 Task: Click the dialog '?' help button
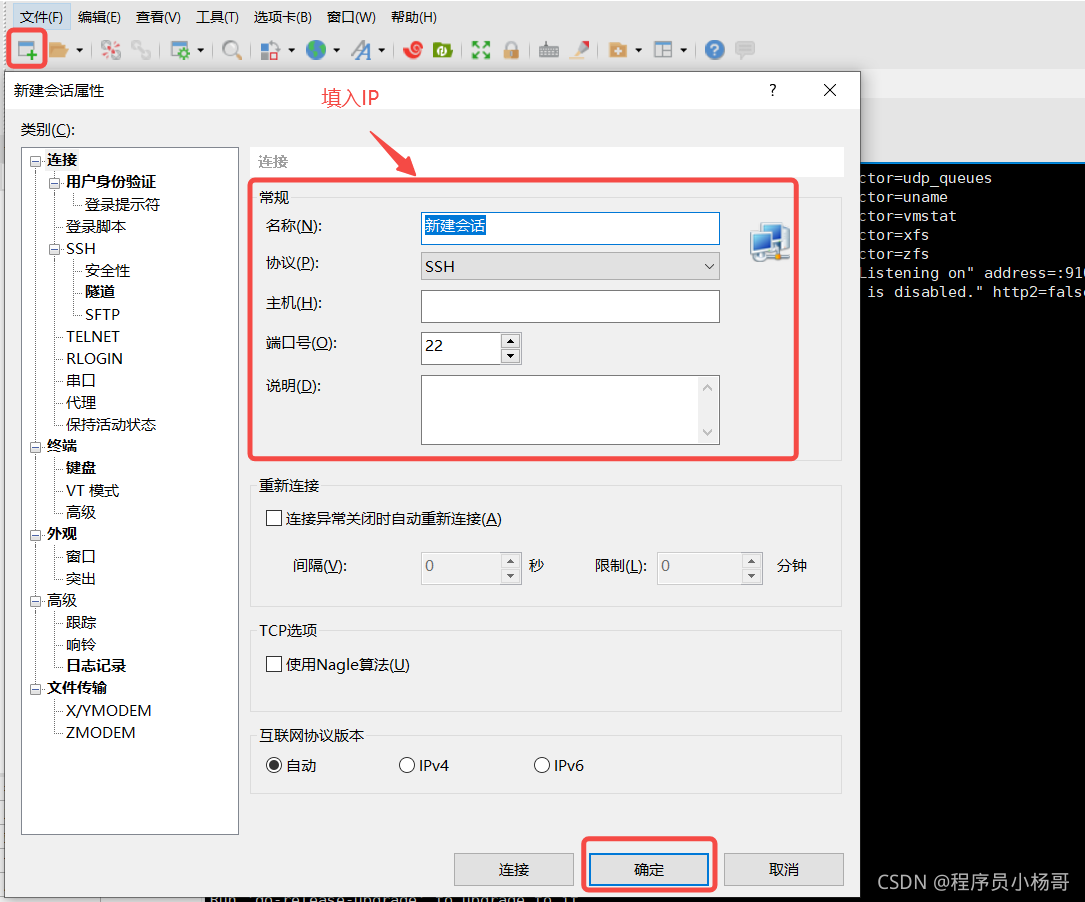[773, 90]
